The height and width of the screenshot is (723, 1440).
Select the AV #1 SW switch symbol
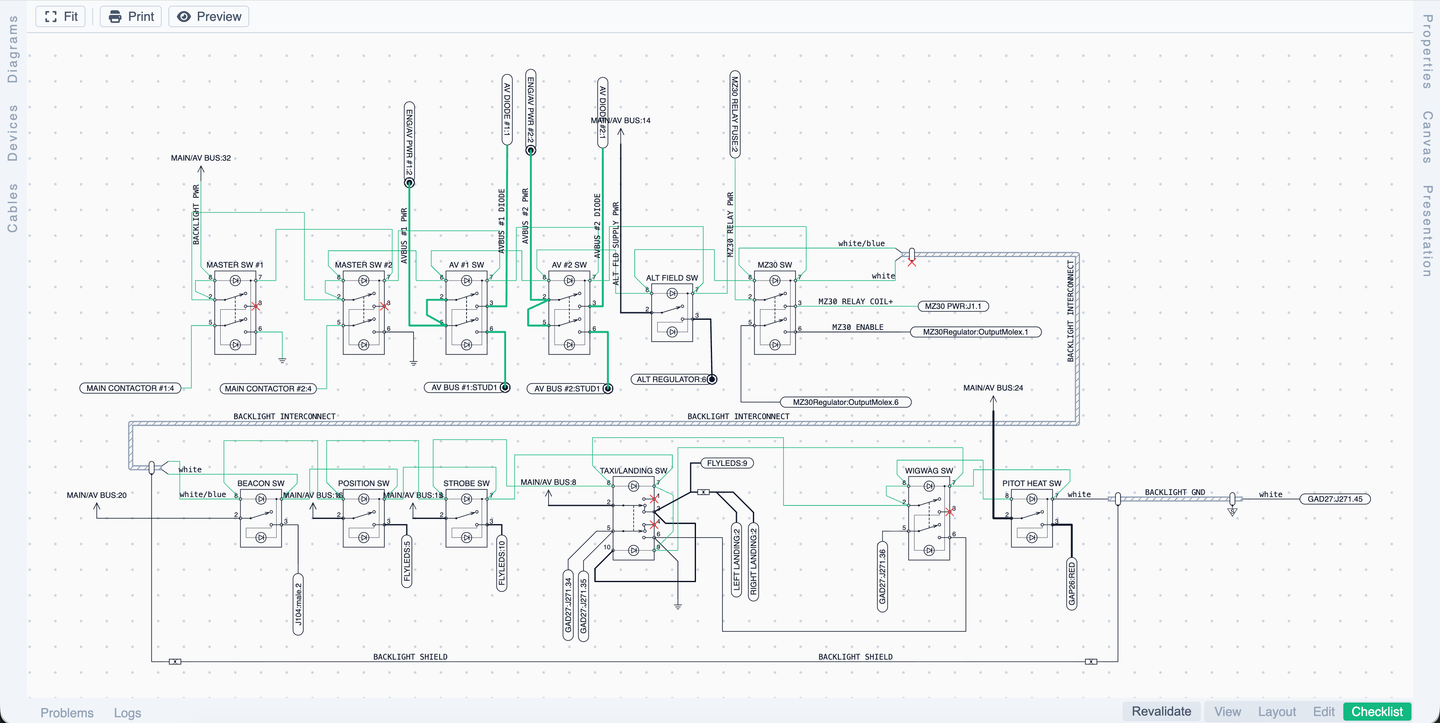pos(466,312)
